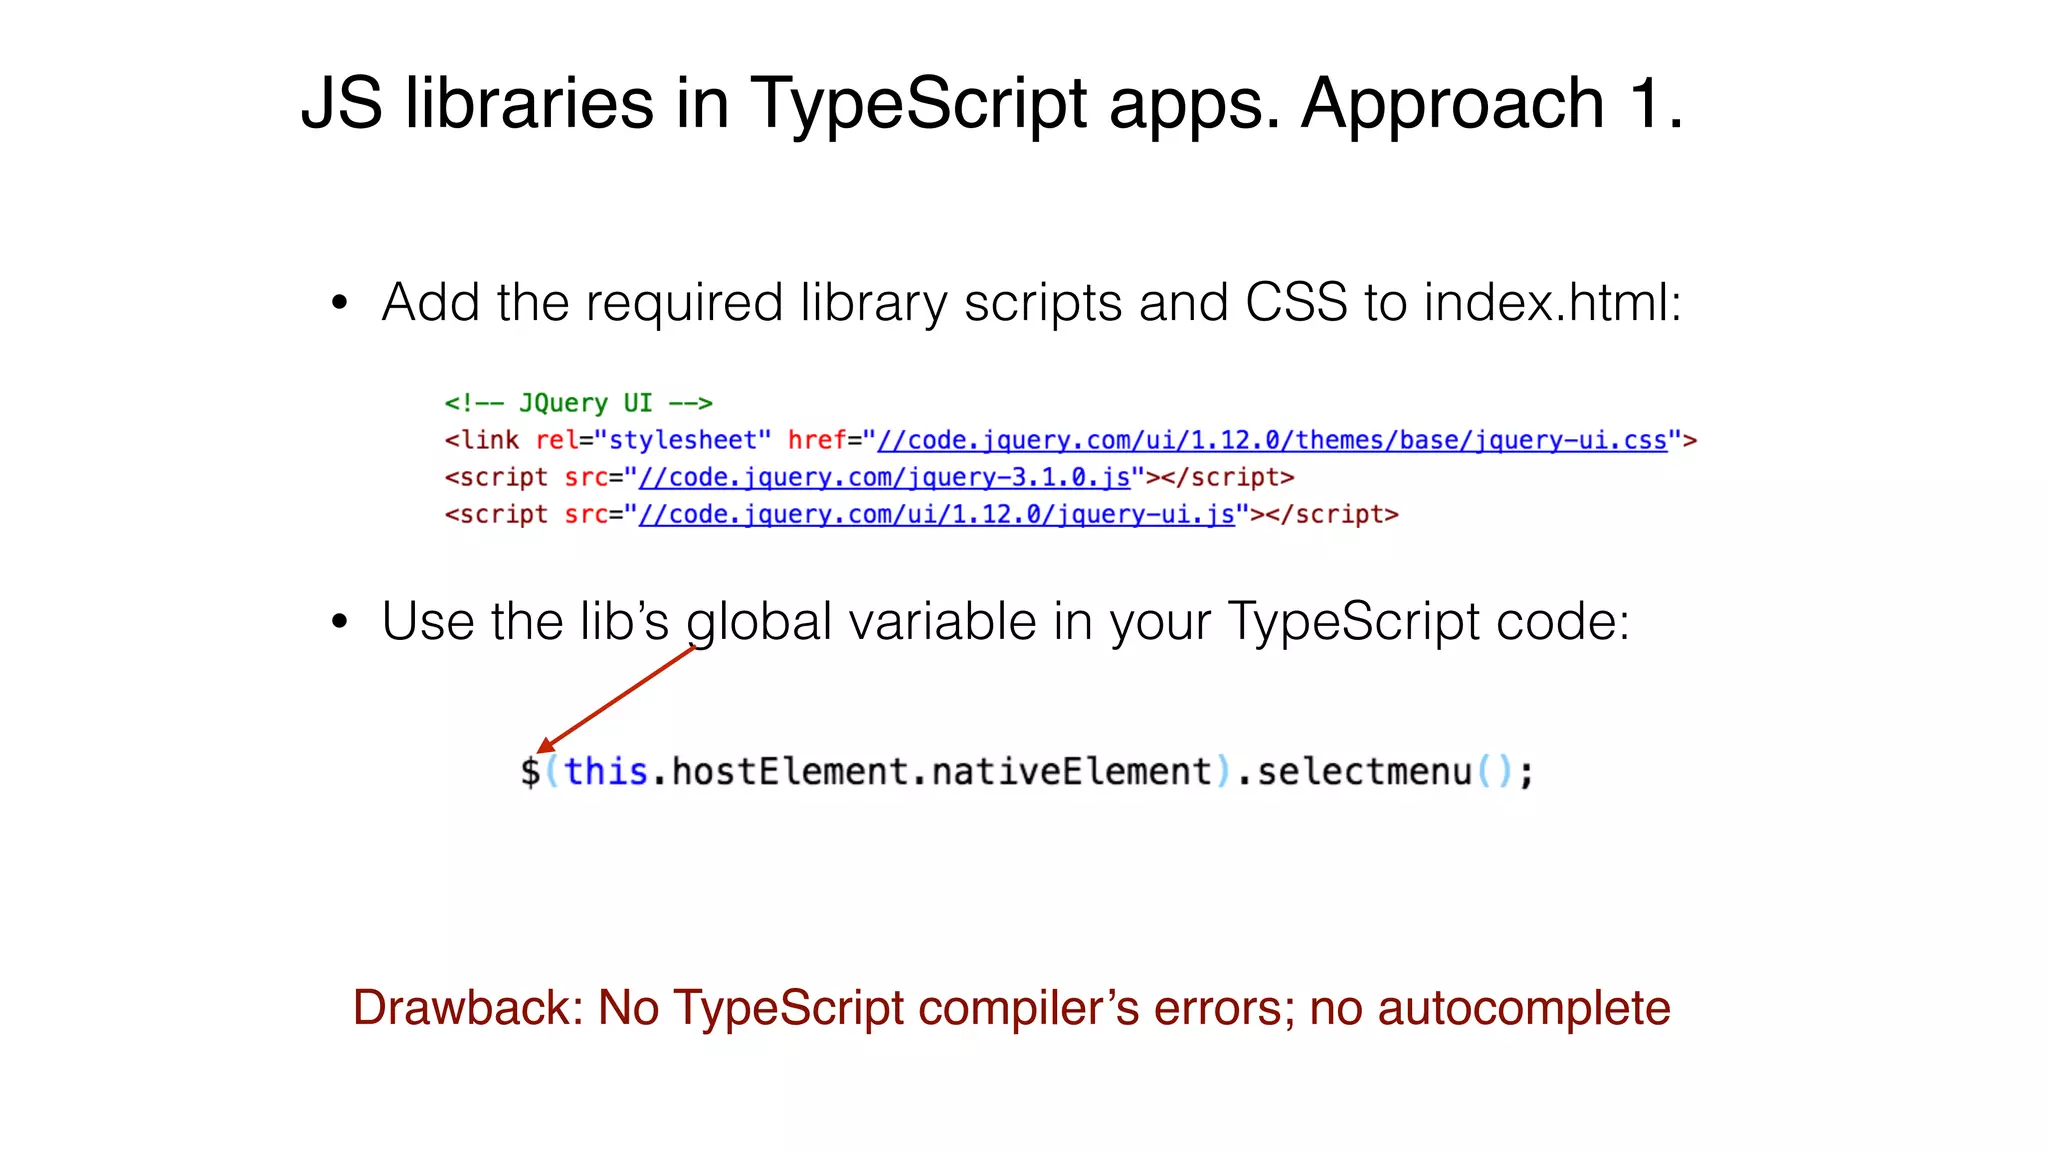Select the 'Add the required library scripts' bullet

(x=1031, y=302)
